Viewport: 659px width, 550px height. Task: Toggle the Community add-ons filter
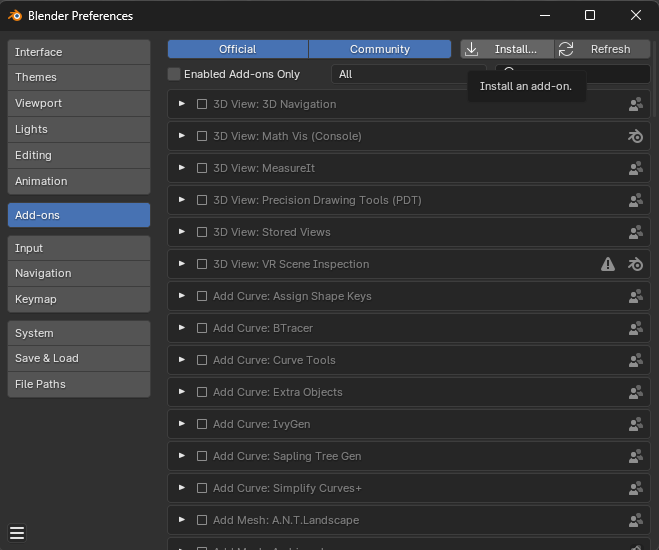point(380,49)
